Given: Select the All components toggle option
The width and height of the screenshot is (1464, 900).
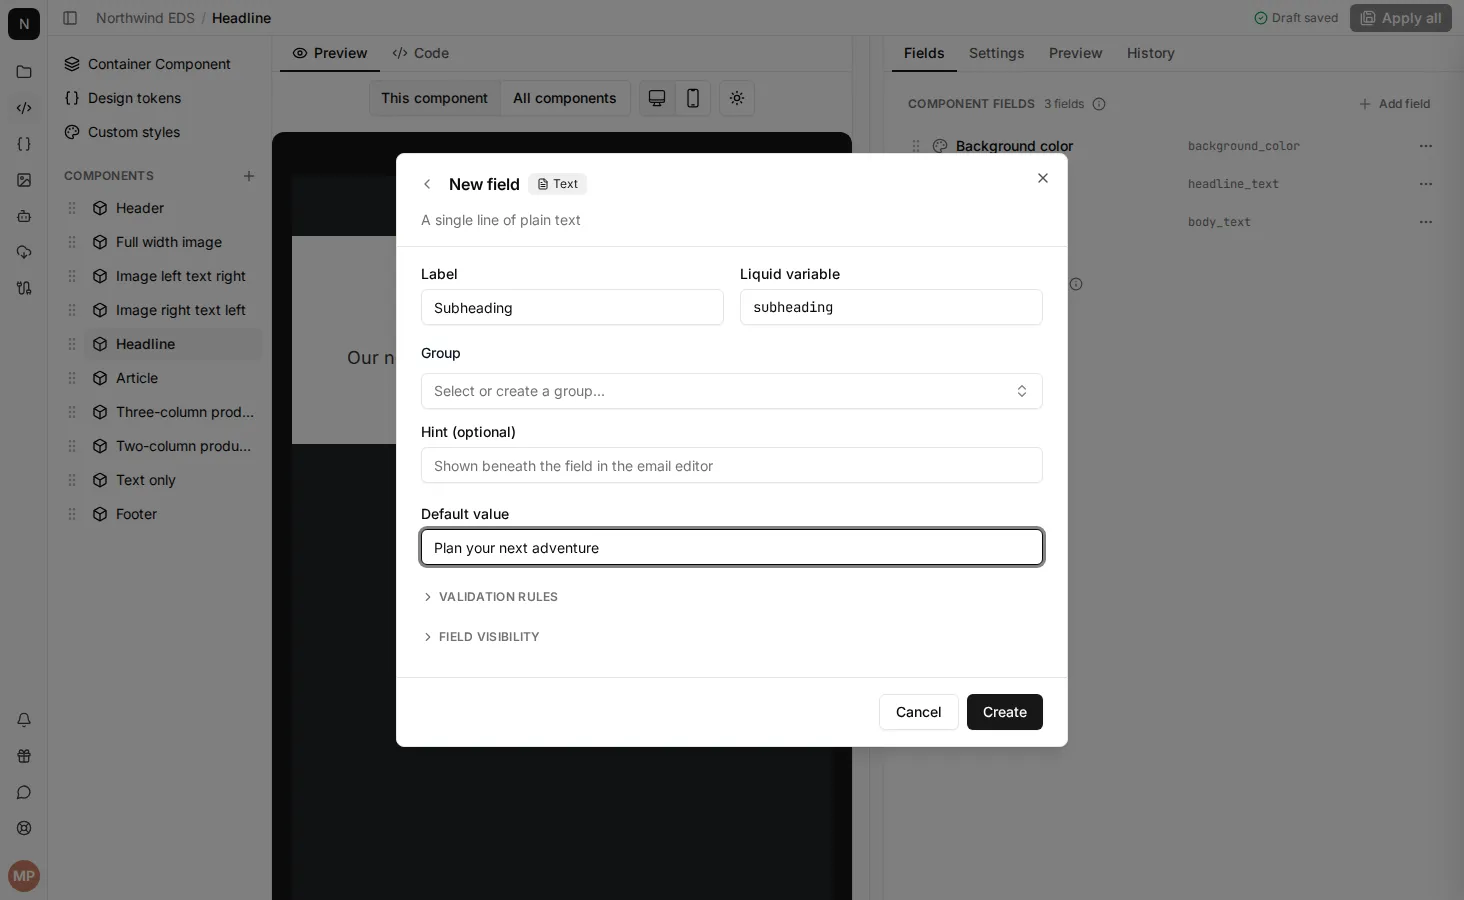Looking at the screenshot, I should click(x=565, y=98).
